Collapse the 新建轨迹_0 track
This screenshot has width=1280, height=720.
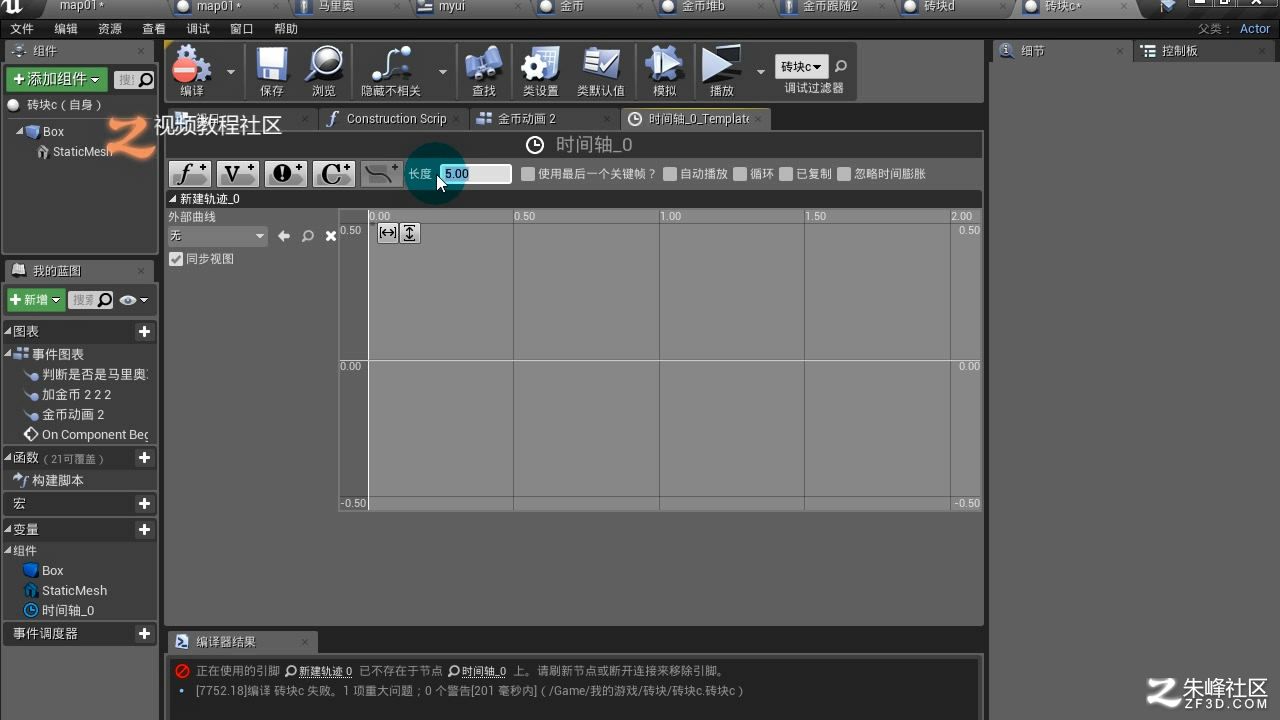tap(172, 199)
